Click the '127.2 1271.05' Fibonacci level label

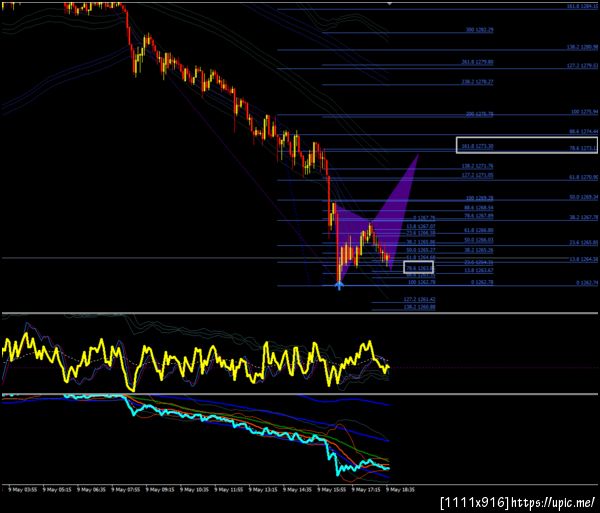(x=478, y=176)
